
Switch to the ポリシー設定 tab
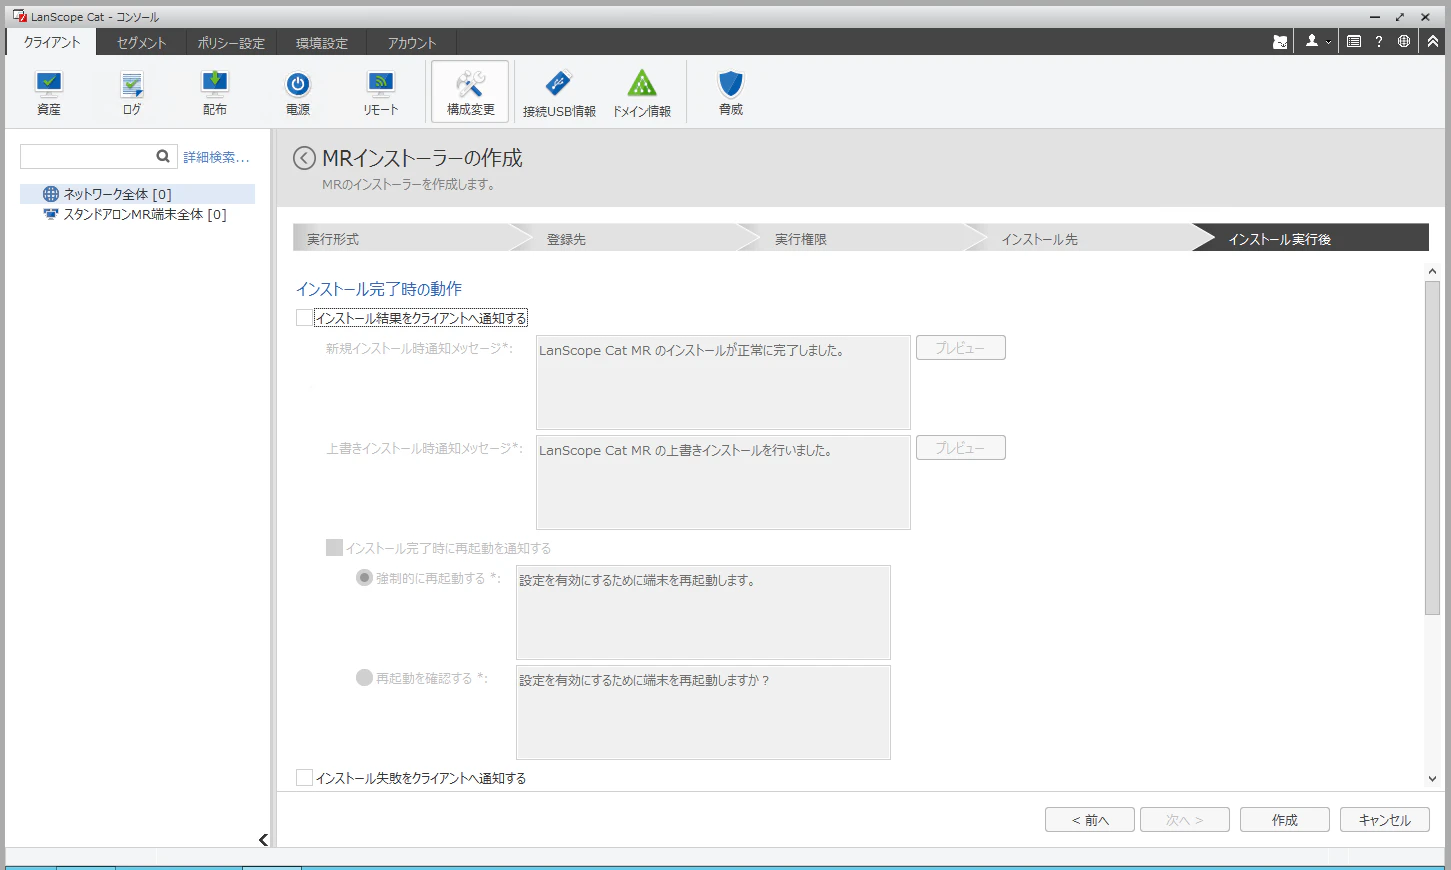pyautogui.click(x=231, y=43)
